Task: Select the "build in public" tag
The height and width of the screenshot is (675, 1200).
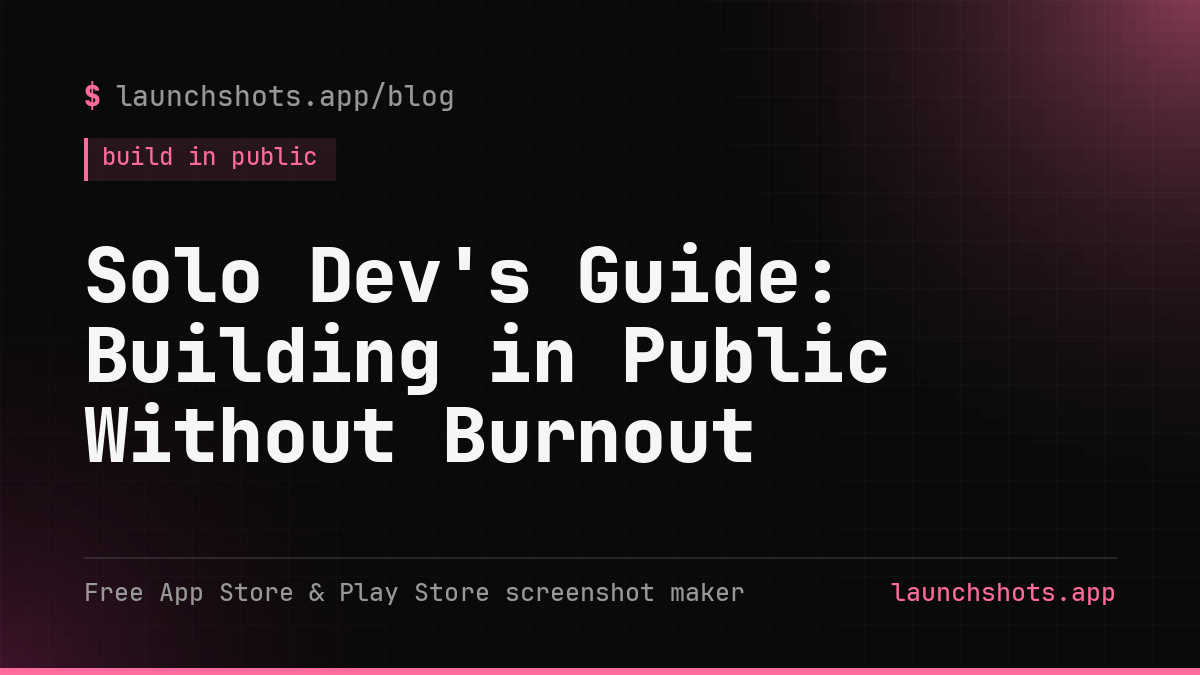Action: [x=210, y=159]
